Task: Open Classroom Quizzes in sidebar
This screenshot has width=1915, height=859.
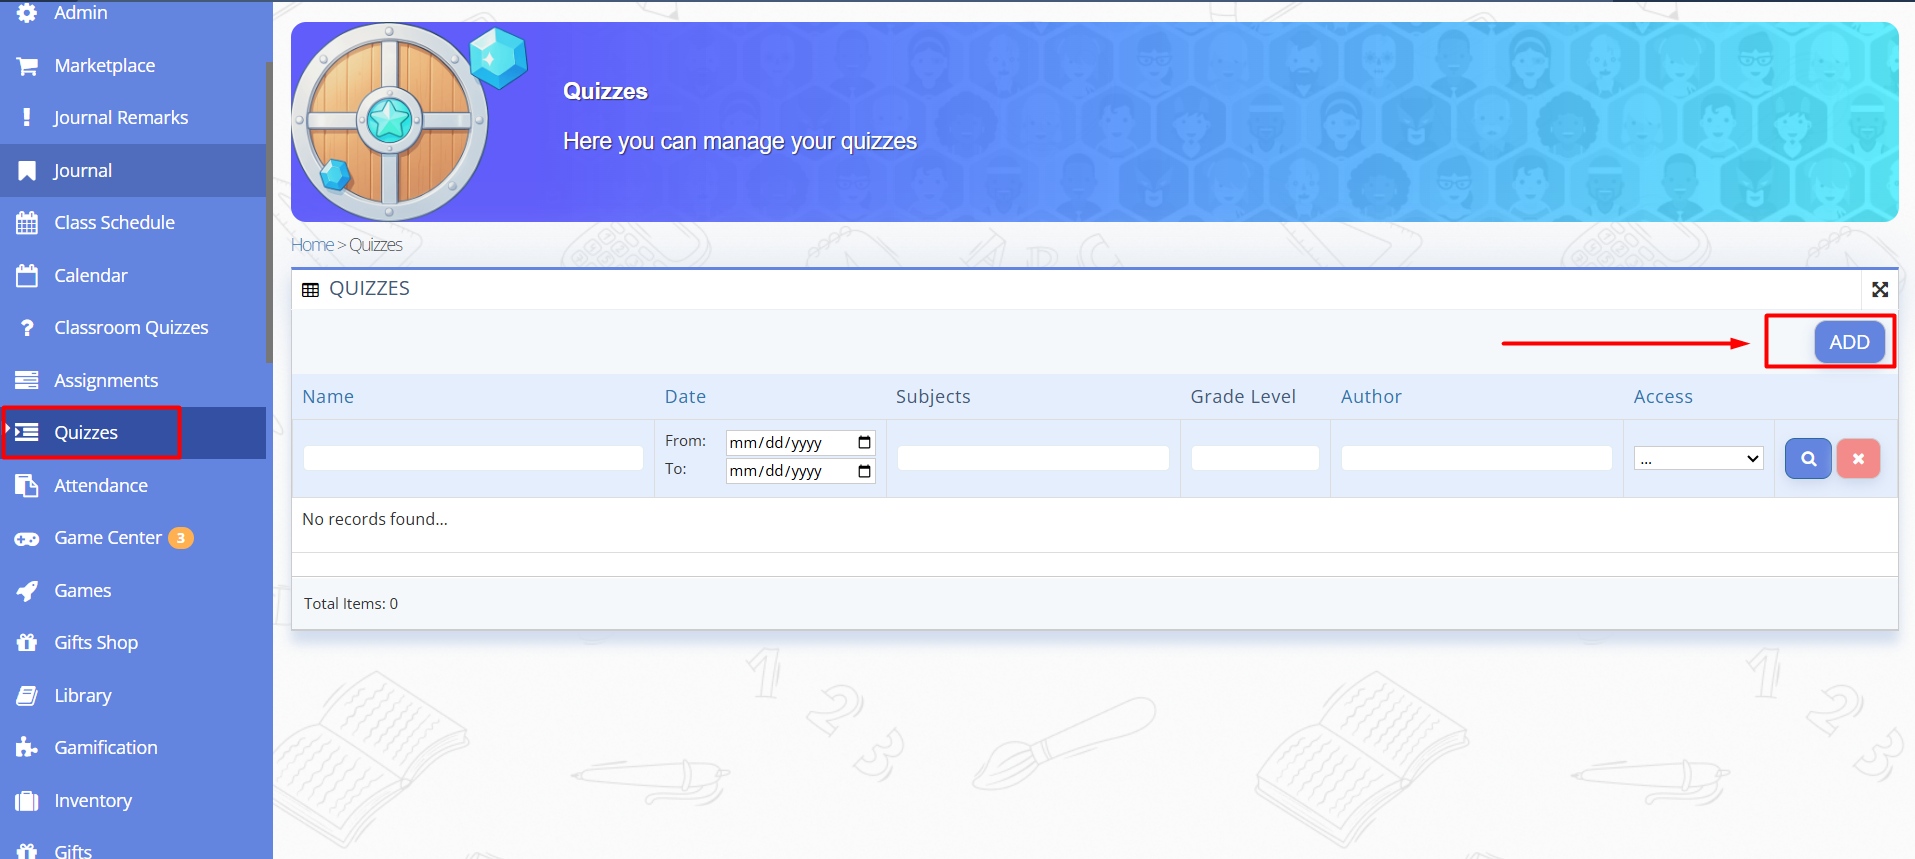Action: [131, 328]
